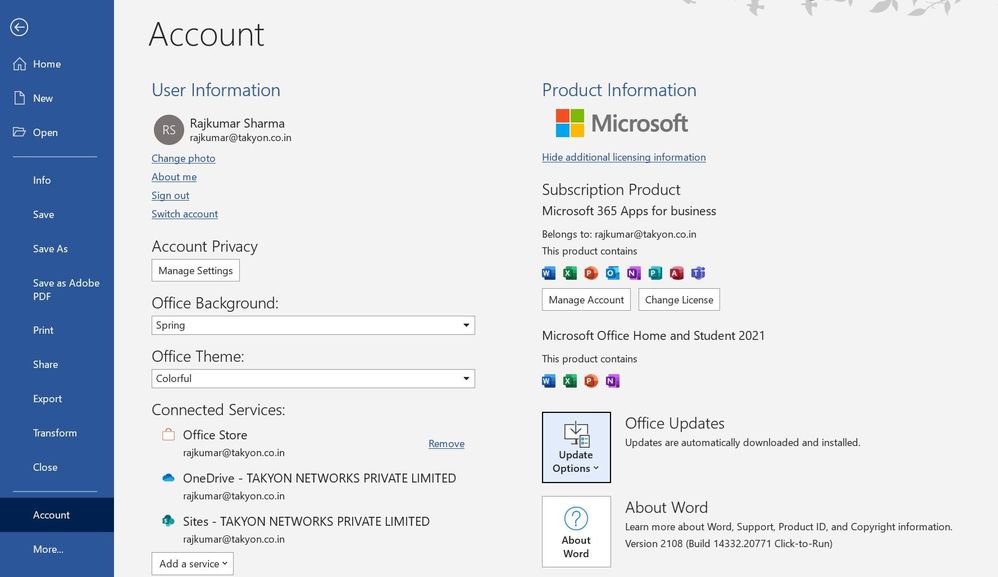Click the back arrow icon

(x=19, y=28)
